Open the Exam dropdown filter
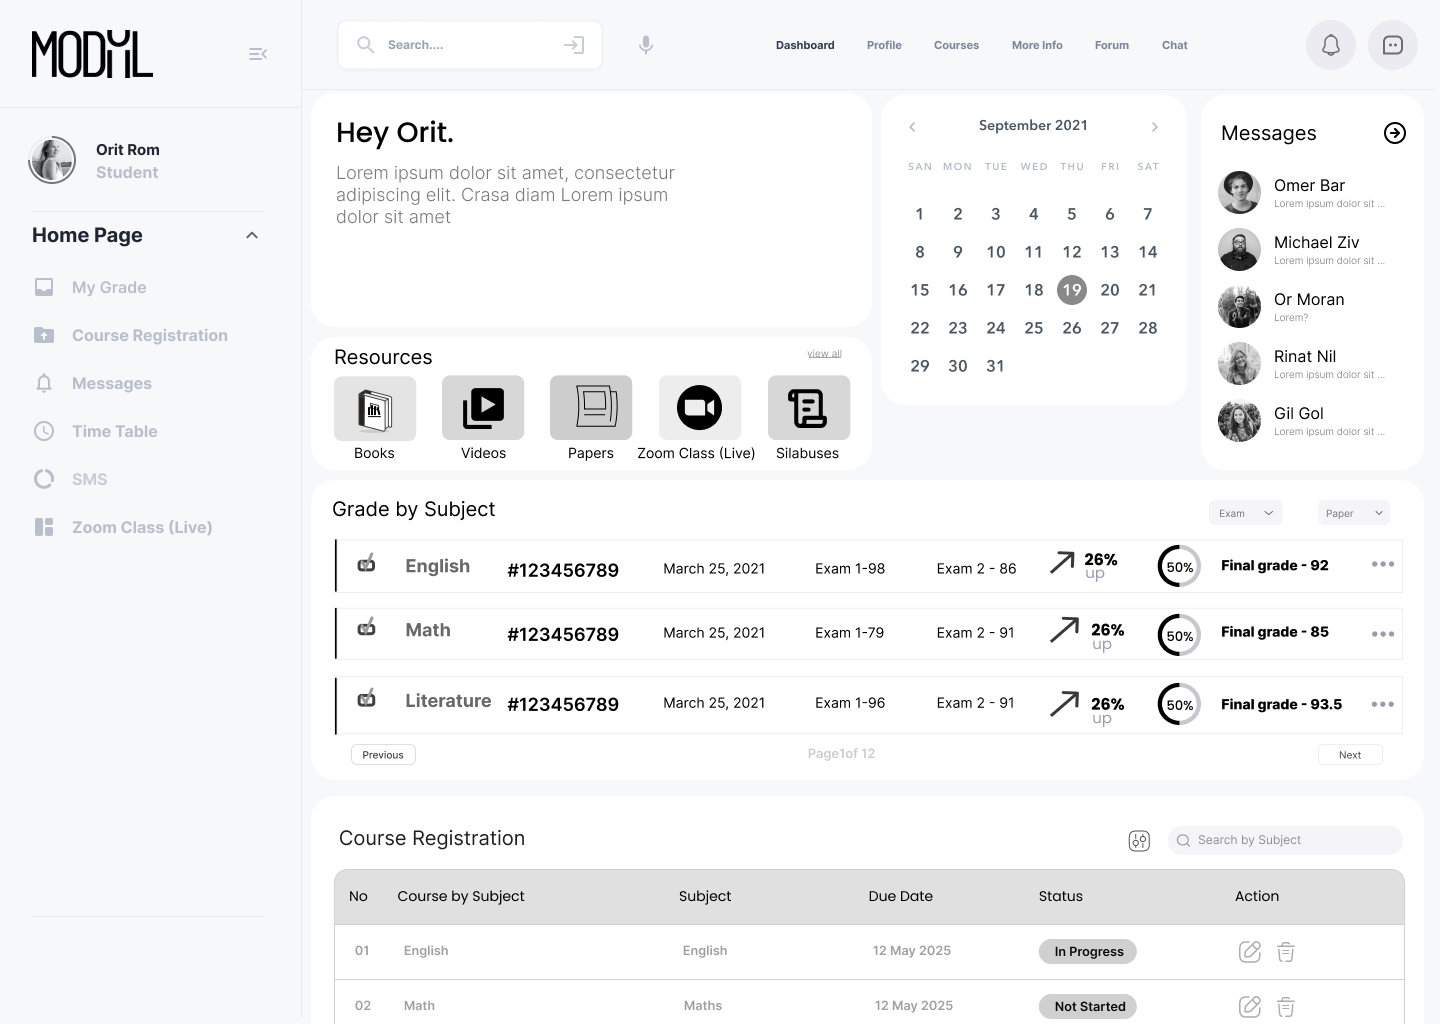Viewport: 1440px width, 1024px height. [x=1245, y=513]
